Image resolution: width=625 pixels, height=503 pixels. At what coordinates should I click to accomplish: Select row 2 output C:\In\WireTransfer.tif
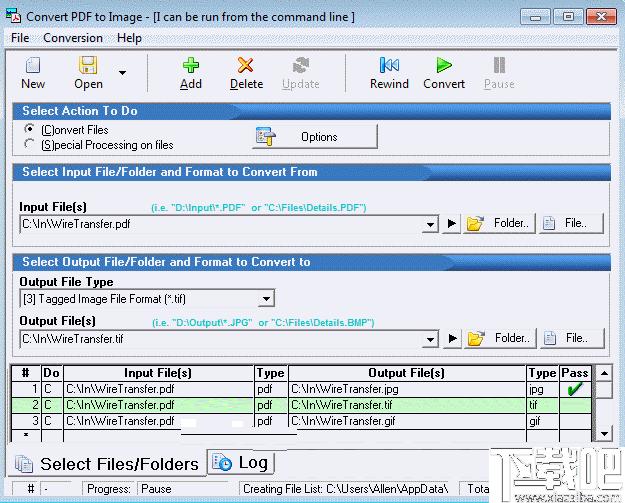pyautogui.click(x=407, y=405)
